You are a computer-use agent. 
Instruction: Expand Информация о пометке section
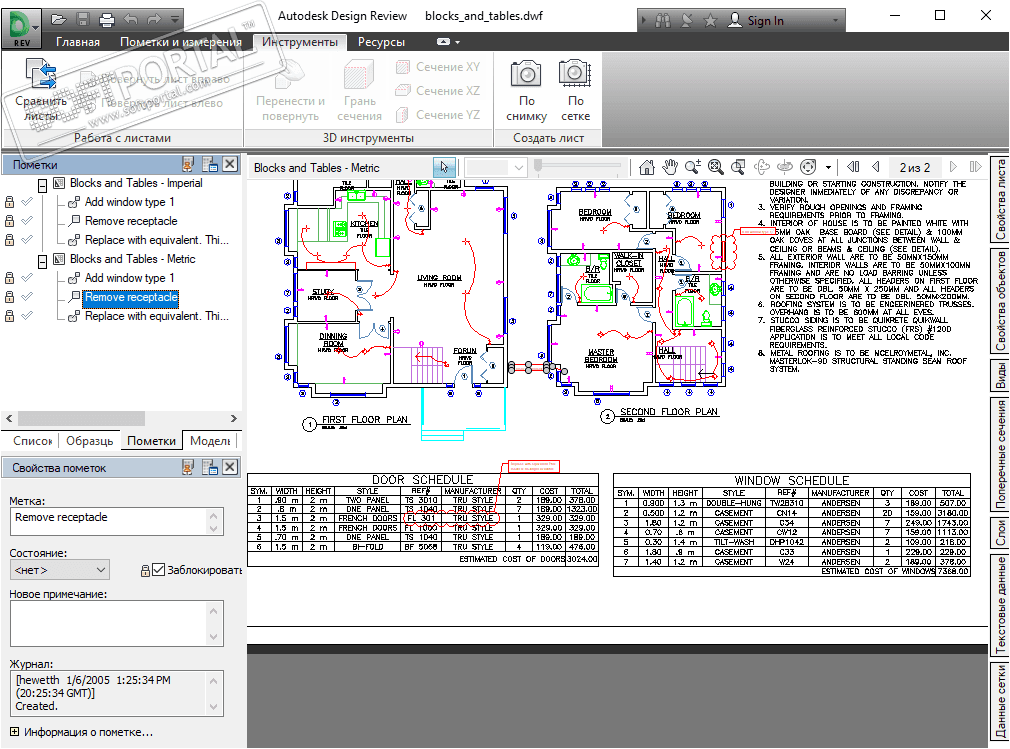point(15,732)
